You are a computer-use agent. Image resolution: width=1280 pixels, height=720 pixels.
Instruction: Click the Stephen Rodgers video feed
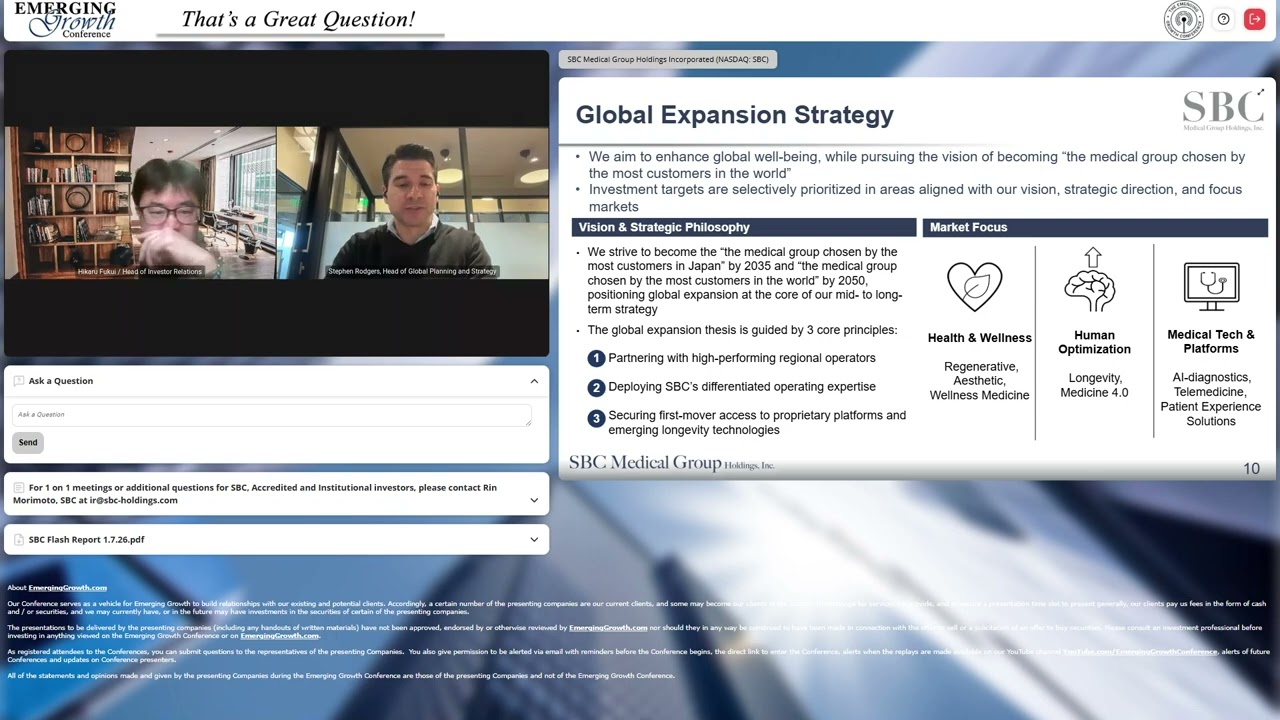tap(412, 203)
